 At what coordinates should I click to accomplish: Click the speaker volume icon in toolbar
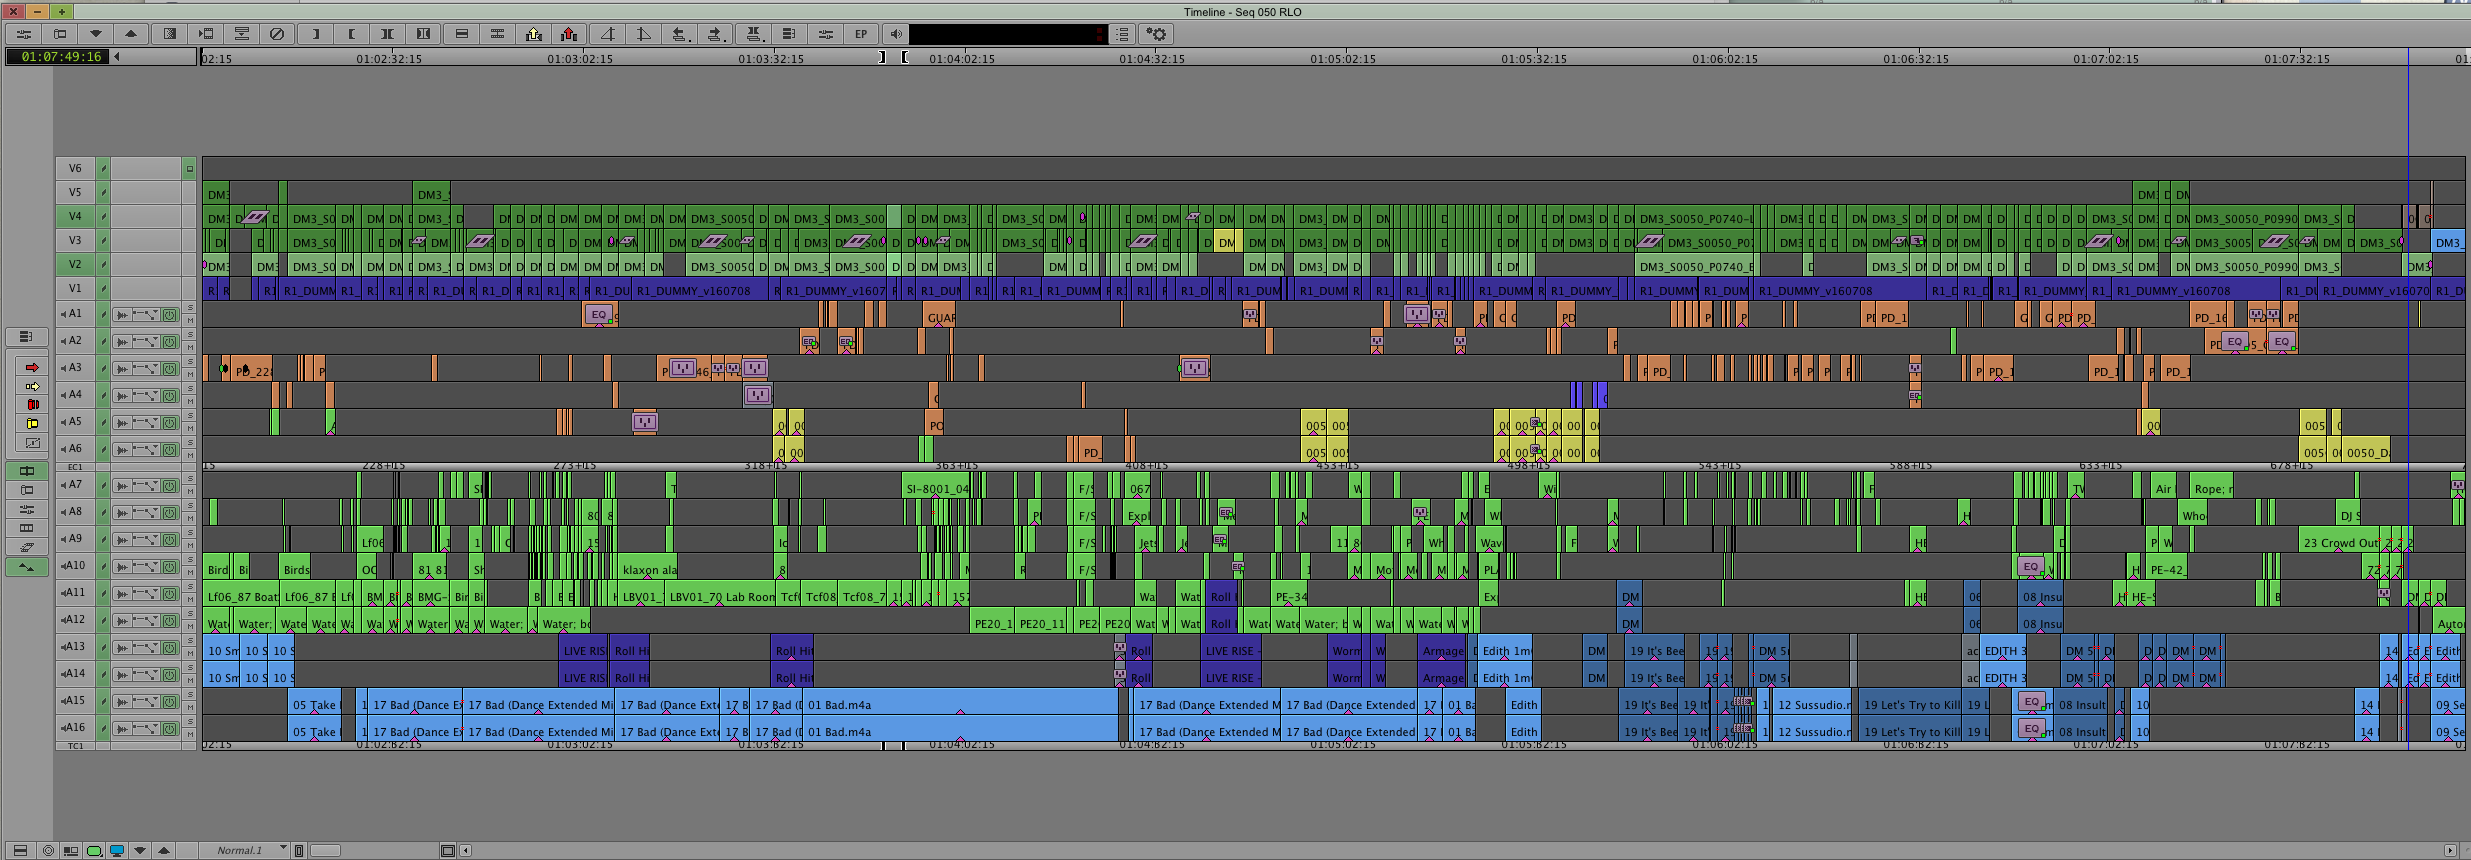896,34
